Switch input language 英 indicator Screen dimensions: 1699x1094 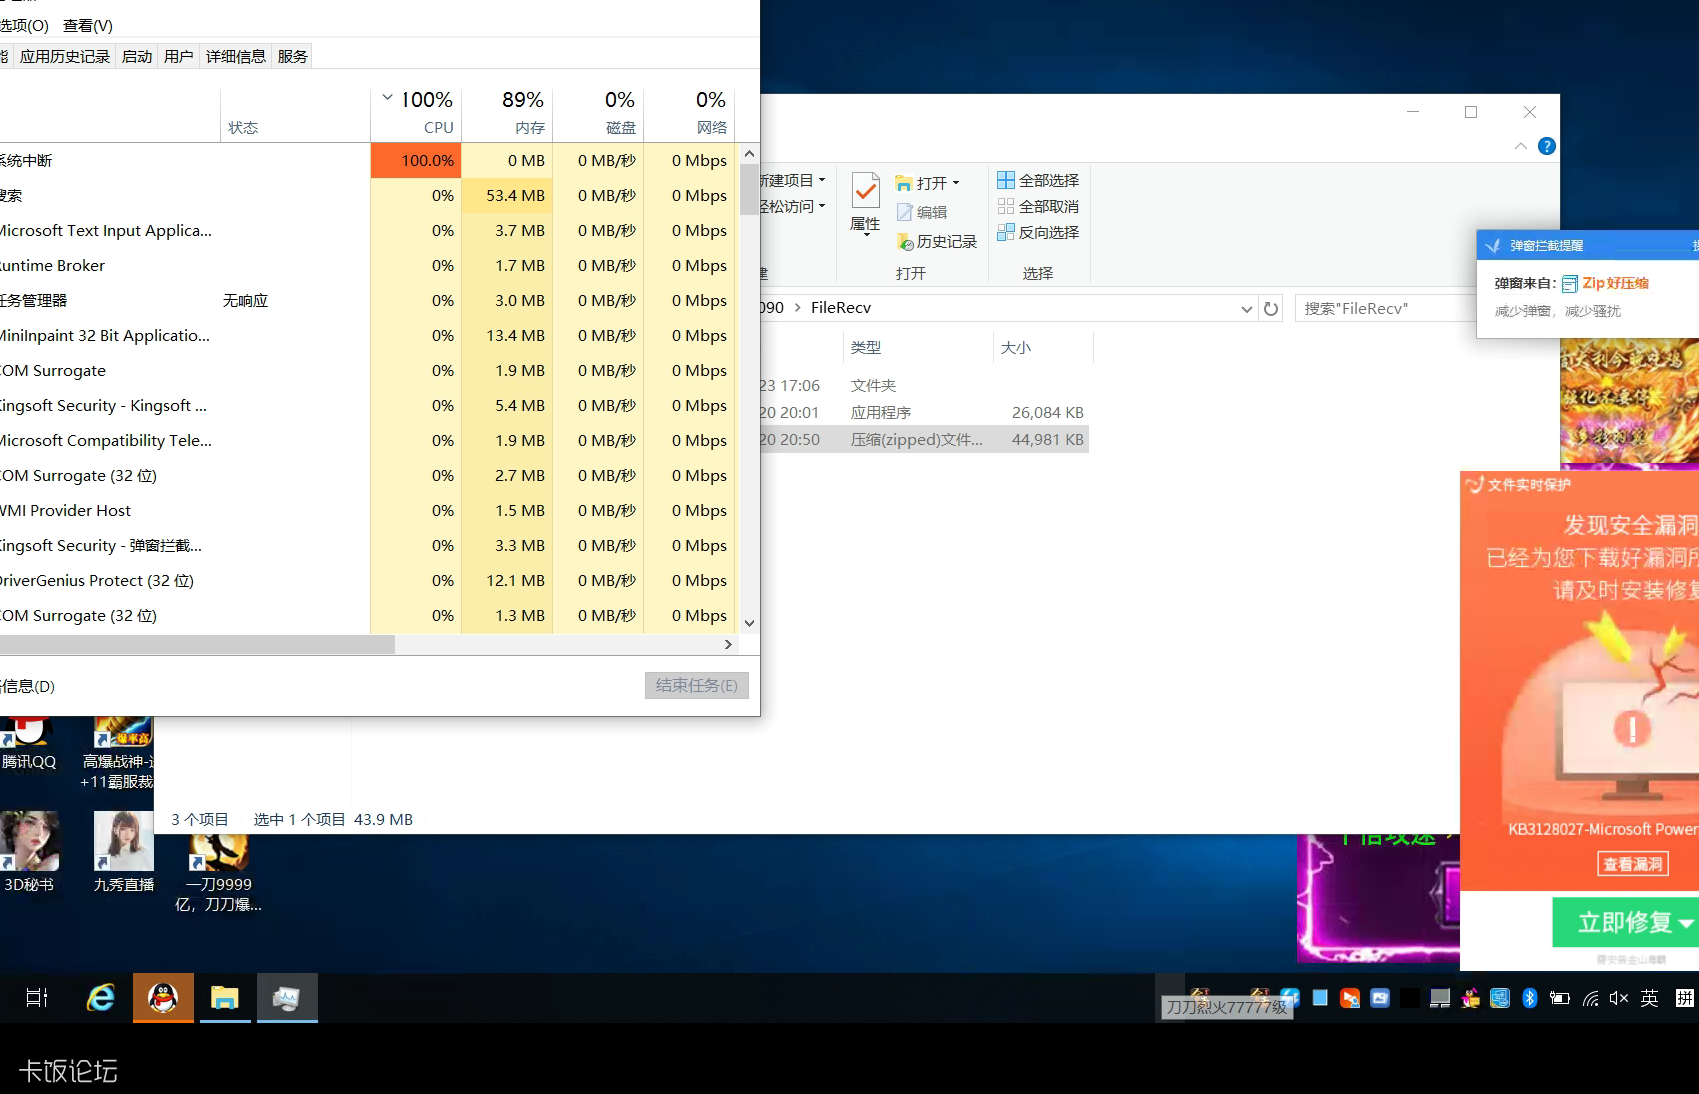point(1650,997)
